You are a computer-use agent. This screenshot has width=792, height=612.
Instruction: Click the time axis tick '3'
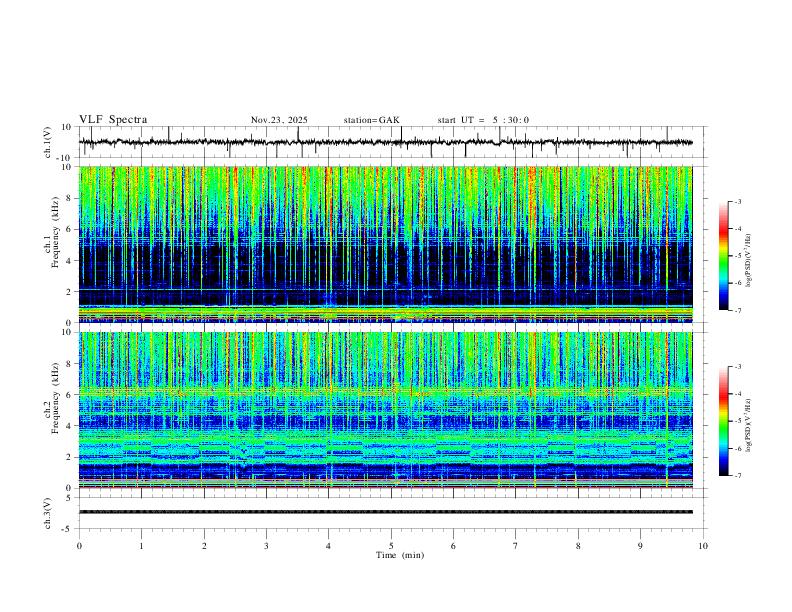pos(266,546)
